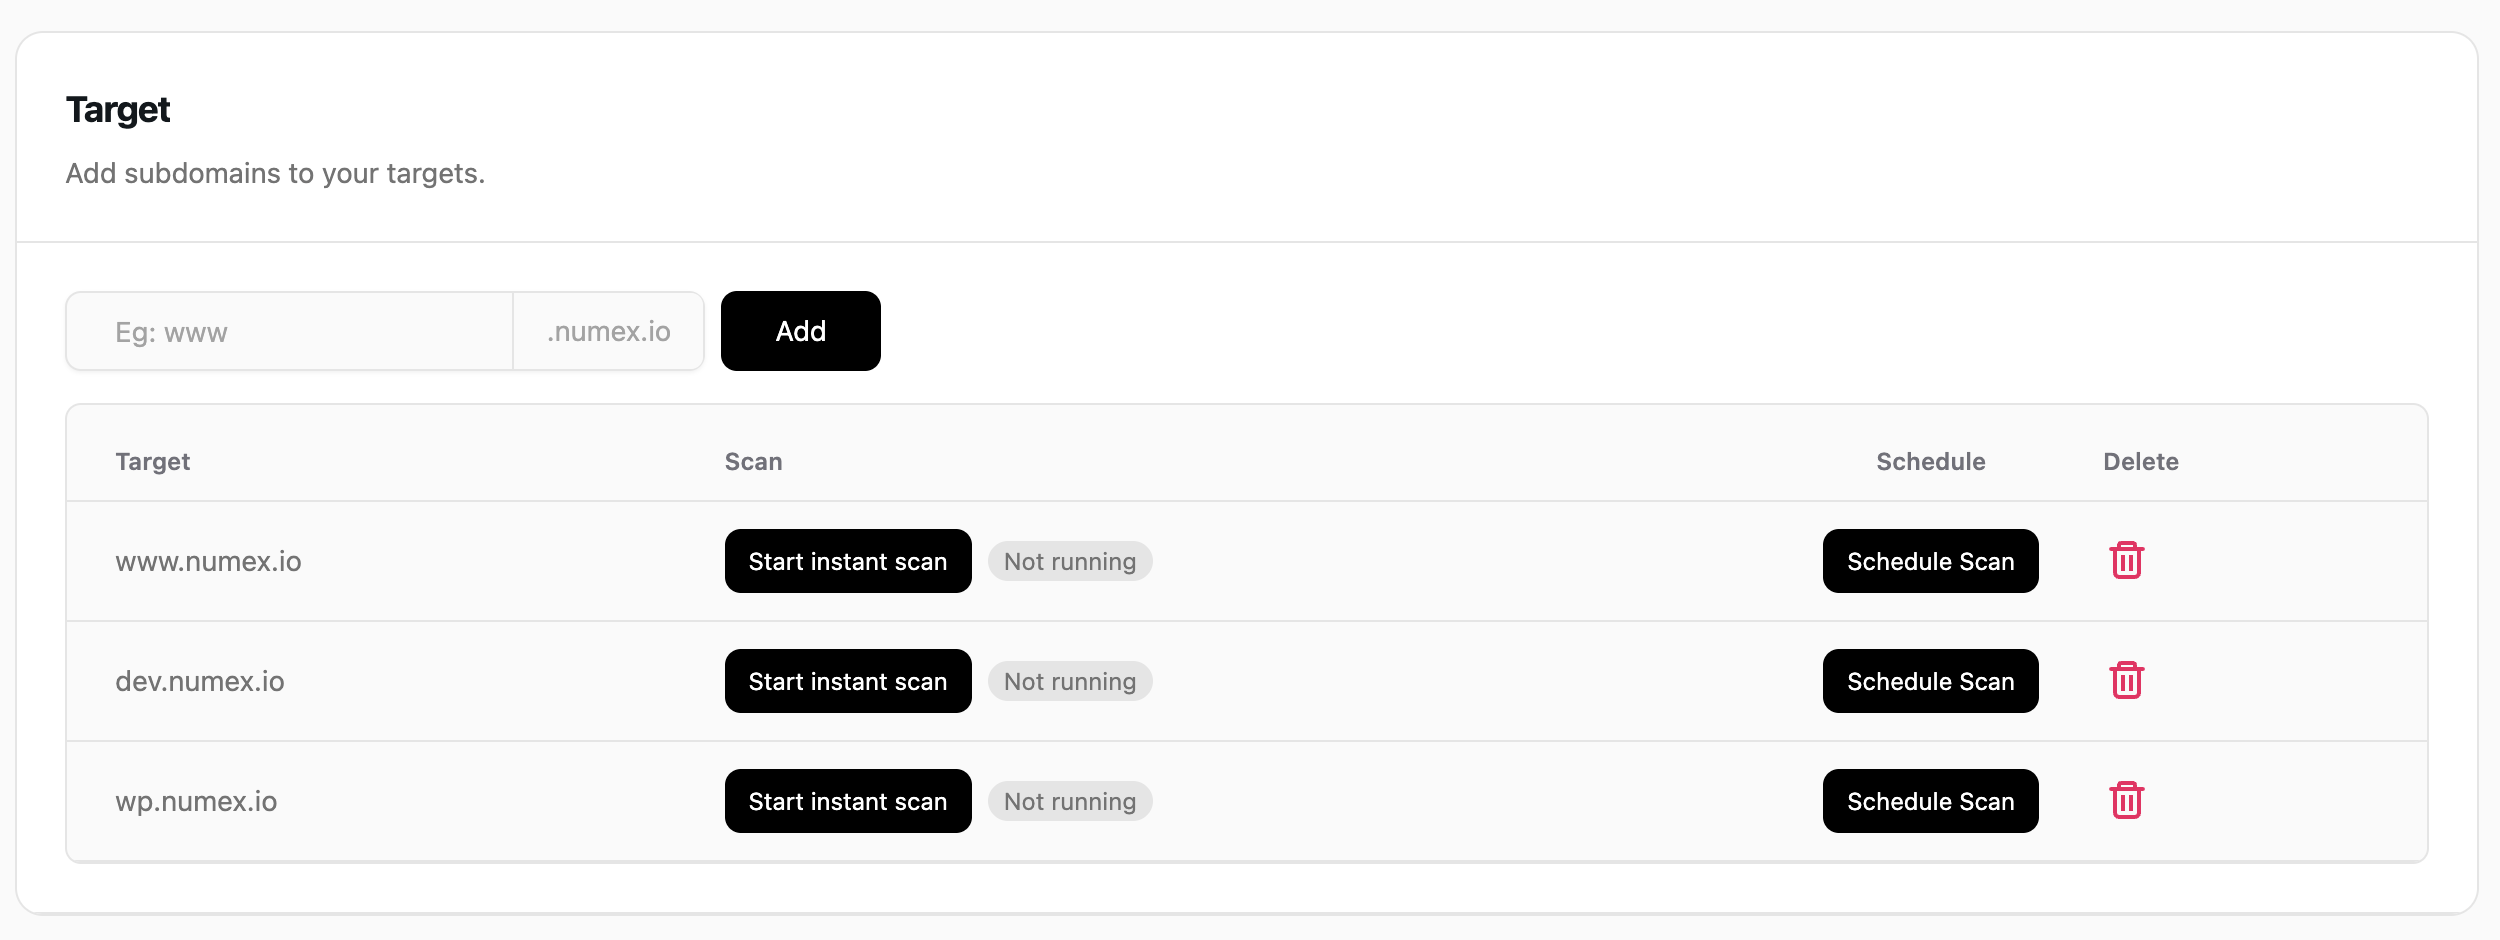
Task: Remove wp.numex.io using trash icon
Action: pyautogui.click(x=2126, y=801)
